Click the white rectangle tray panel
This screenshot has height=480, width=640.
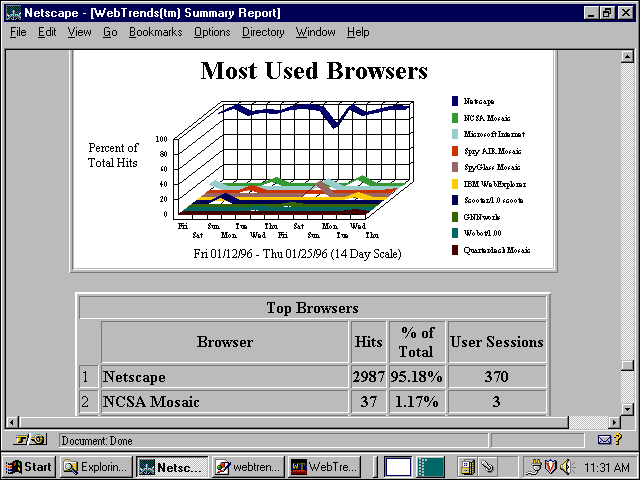398,467
